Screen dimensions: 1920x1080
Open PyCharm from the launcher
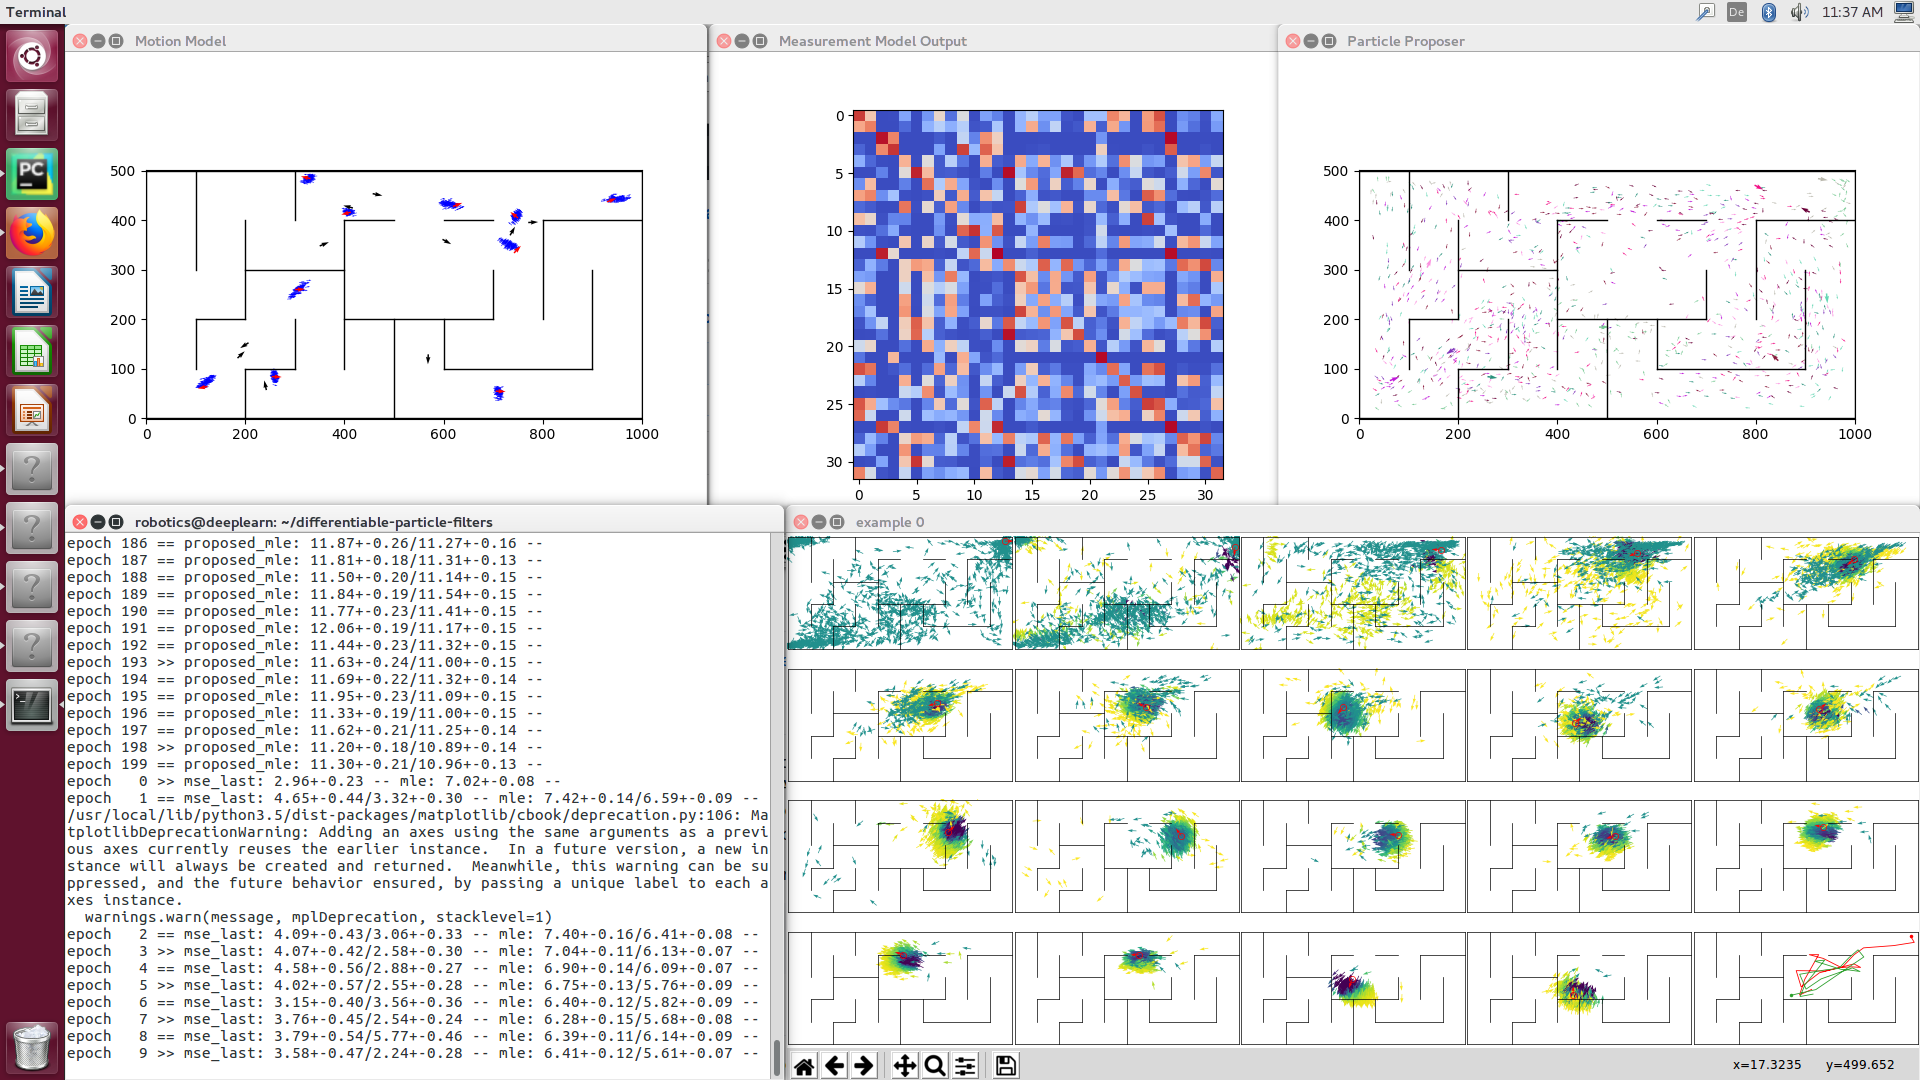tap(32, 174)
